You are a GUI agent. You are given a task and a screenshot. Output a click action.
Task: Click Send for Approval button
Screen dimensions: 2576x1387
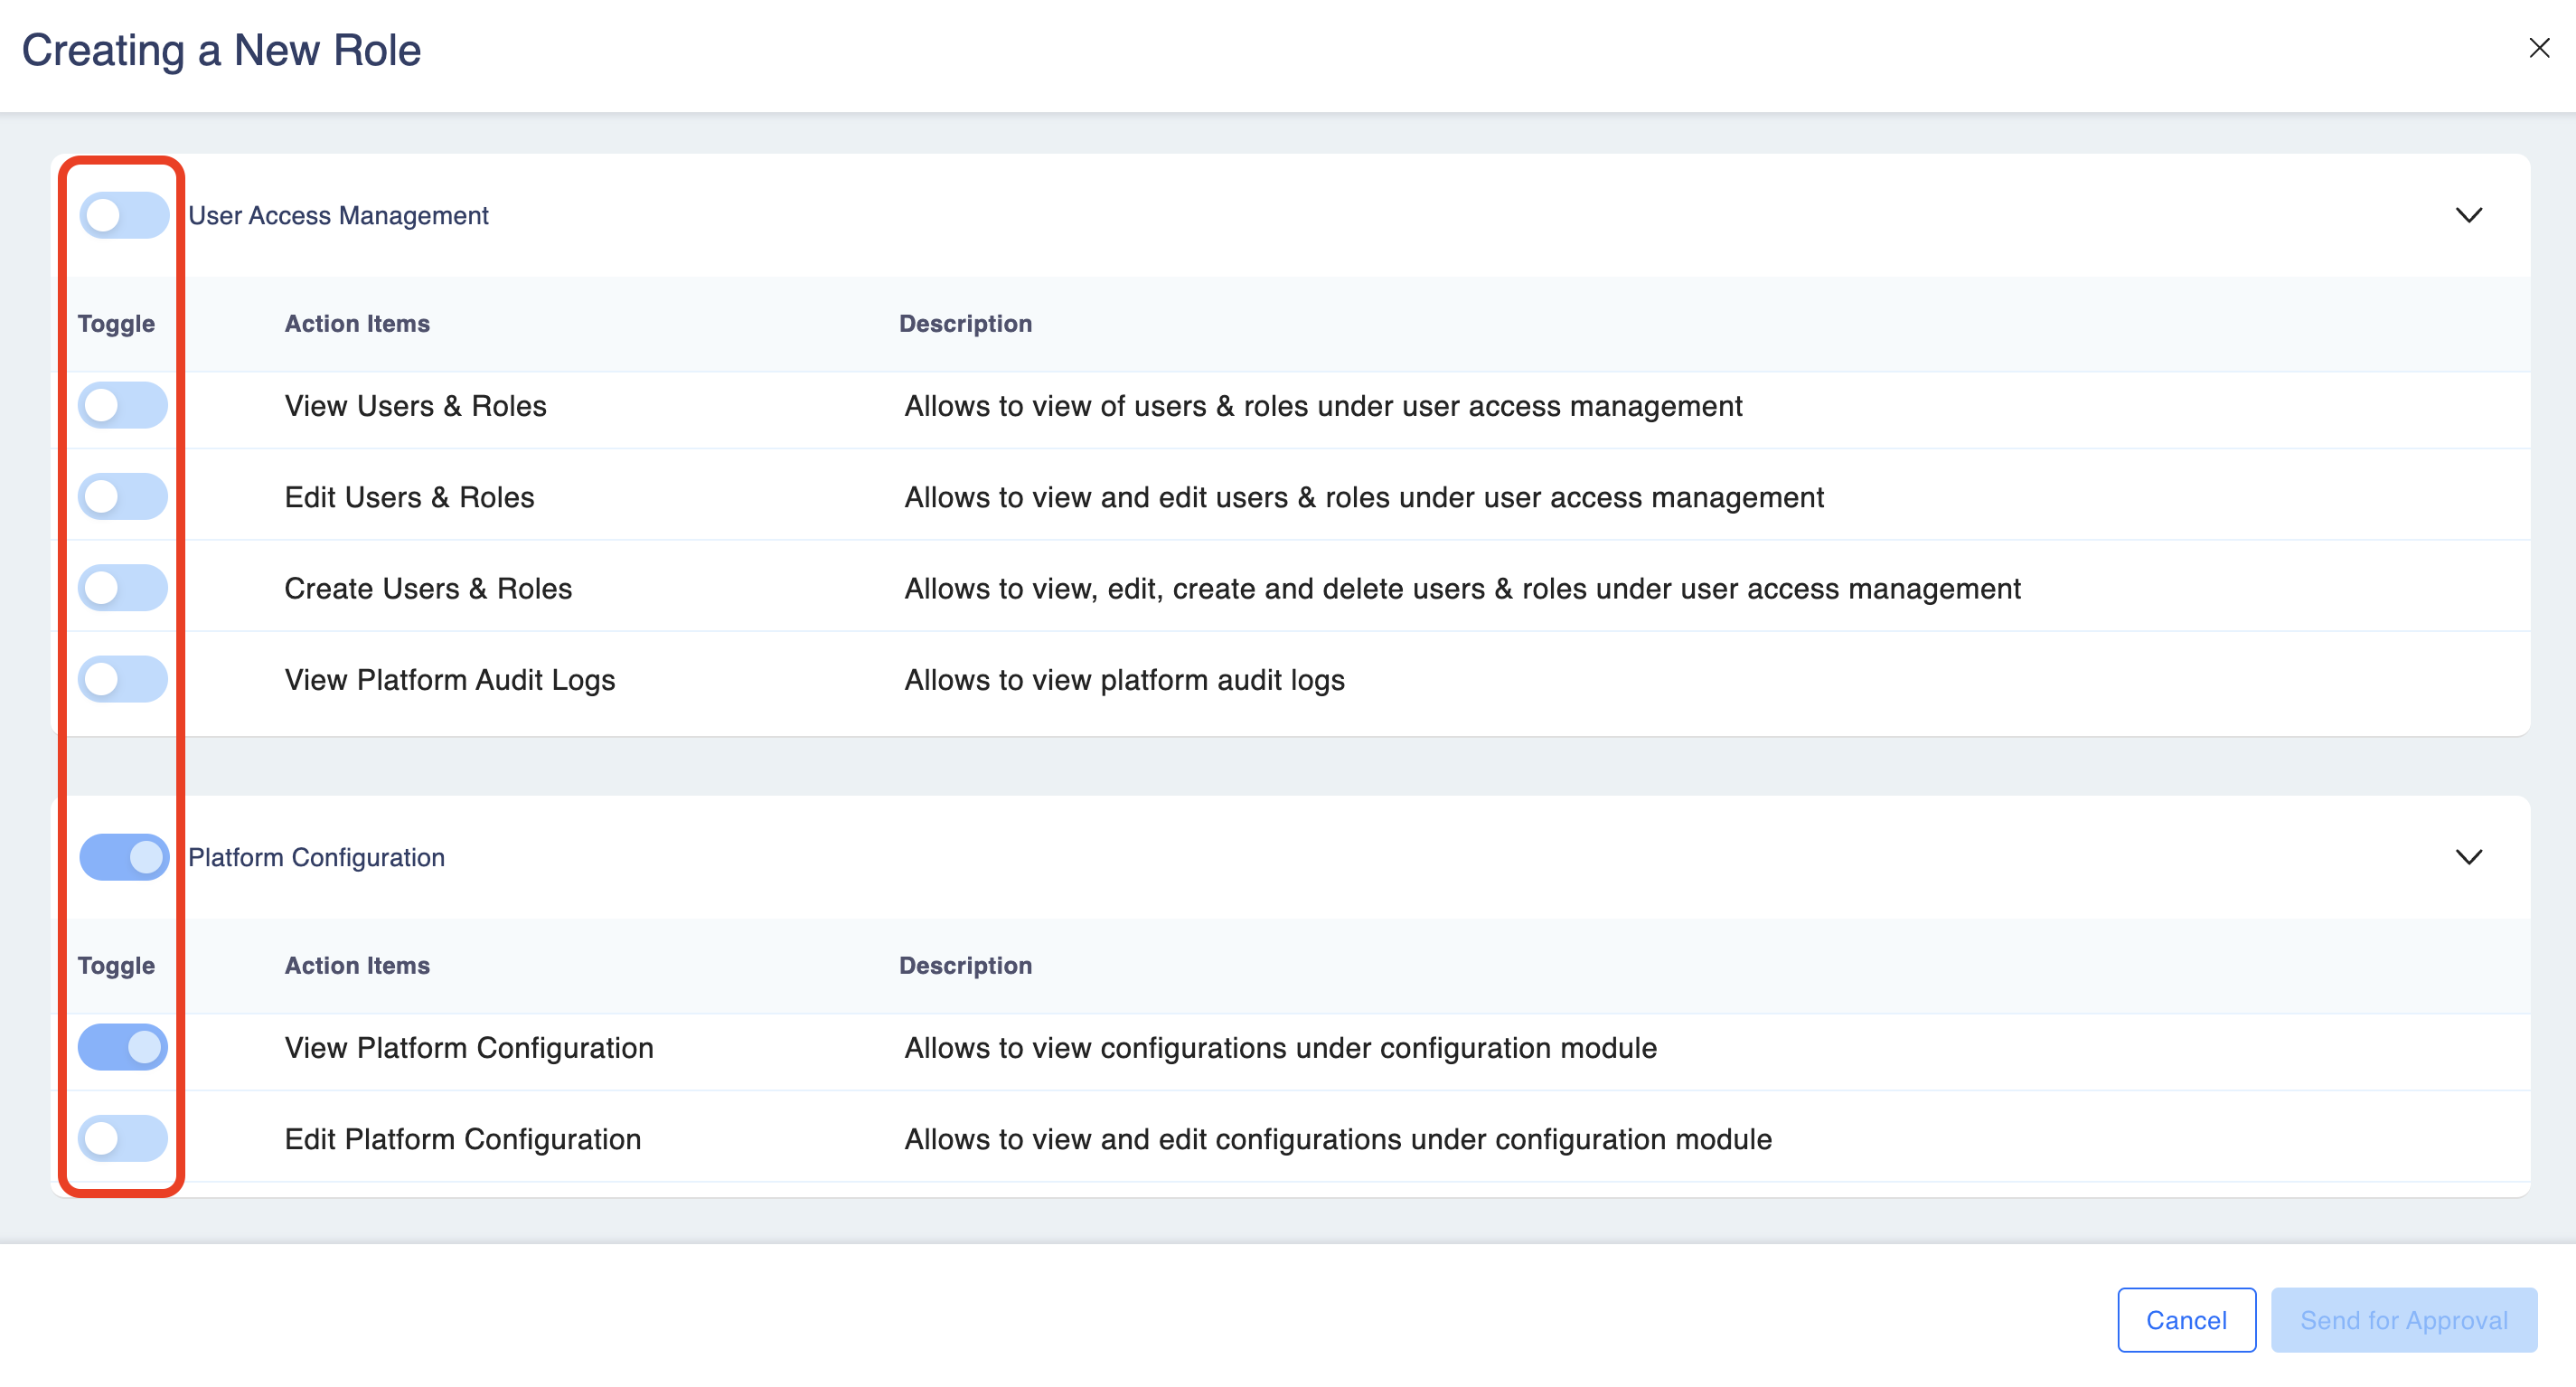(2403, 1320)
